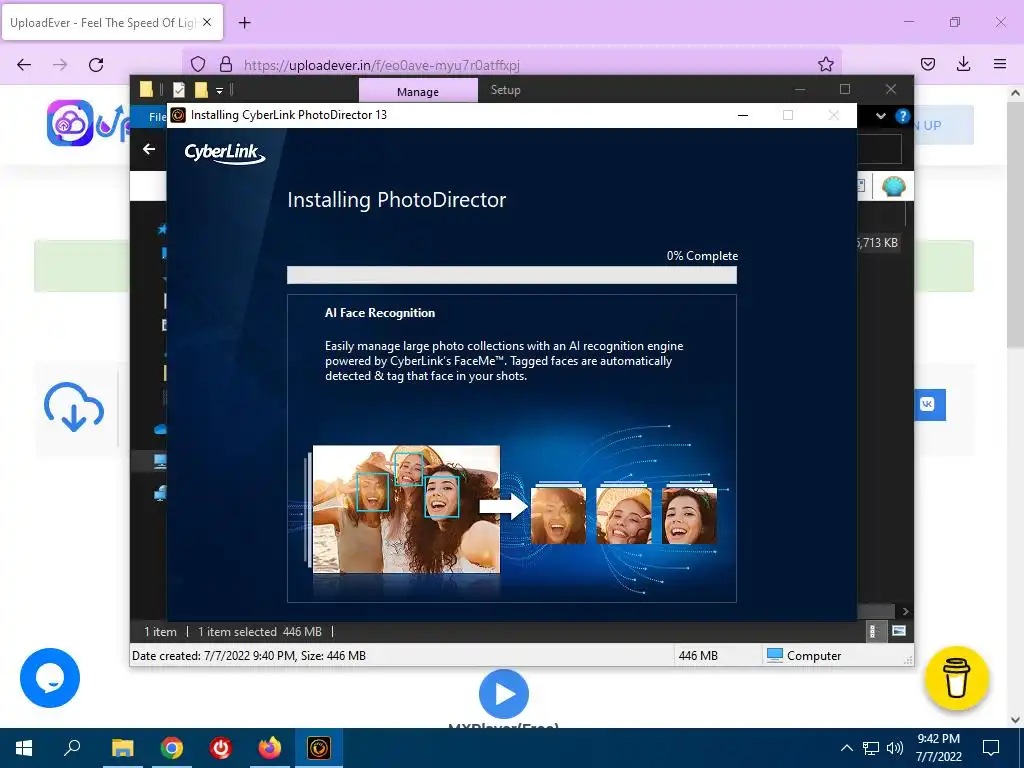The height and width of the screenshot is (768, 1024).
Task: Switch to Manage tab in Explorer window
Action: 418,91
